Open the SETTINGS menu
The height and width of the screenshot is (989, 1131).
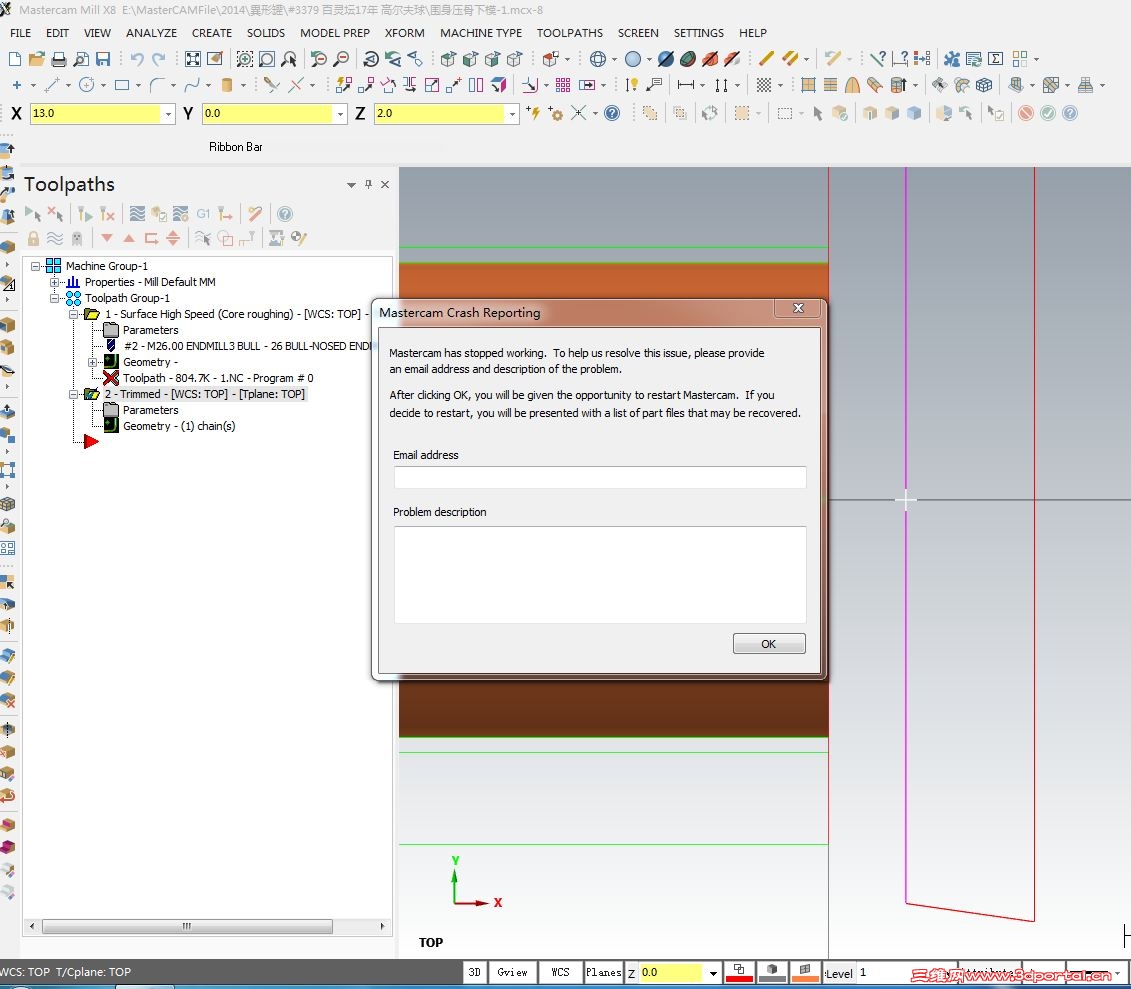point(699,33)
